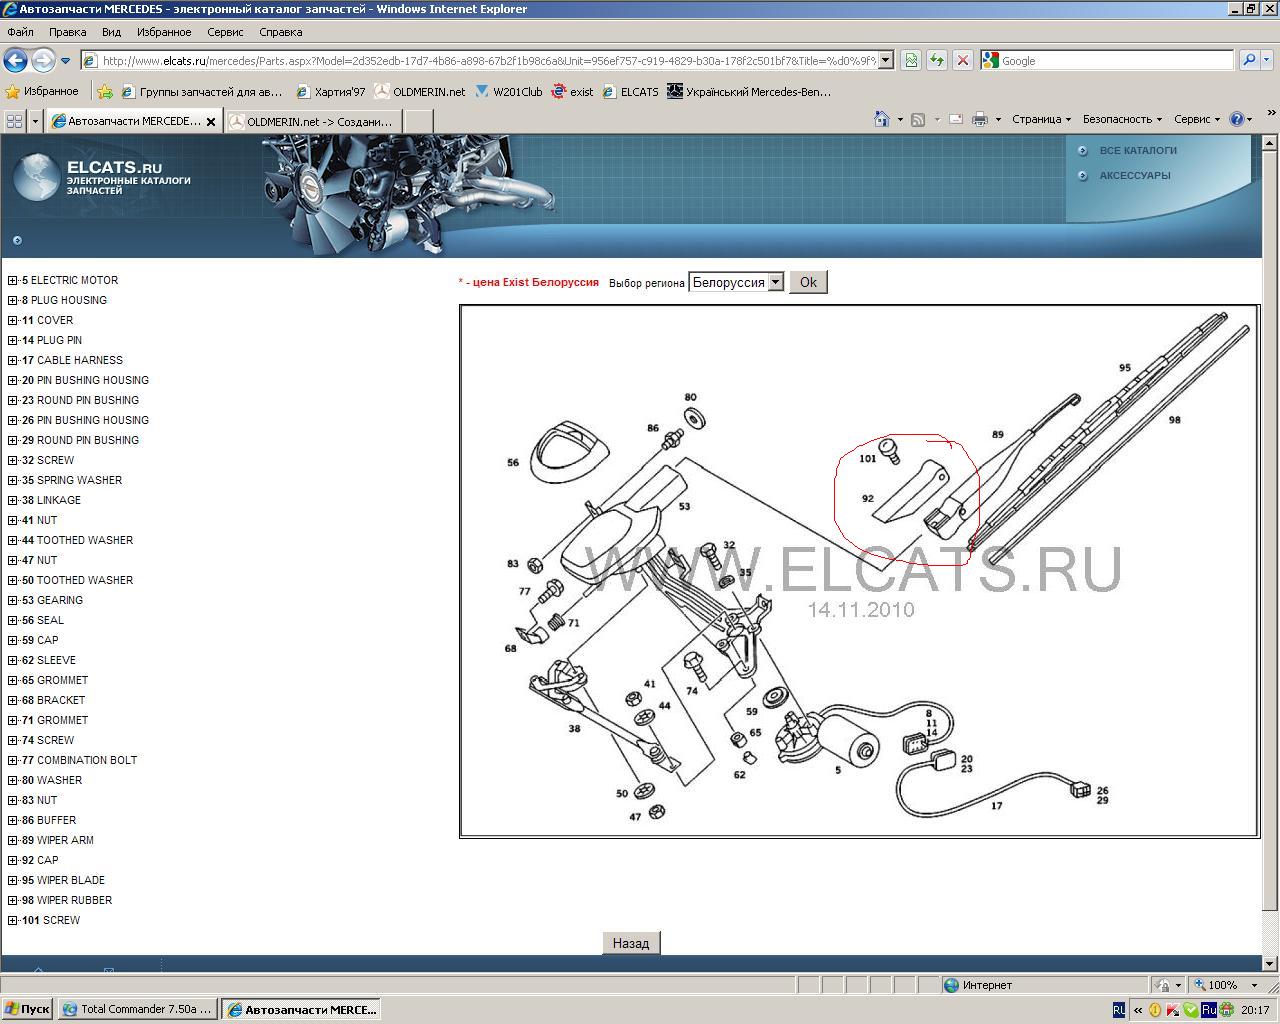Open the Український Mercedes-Ben bookmark

click(749, 92)
